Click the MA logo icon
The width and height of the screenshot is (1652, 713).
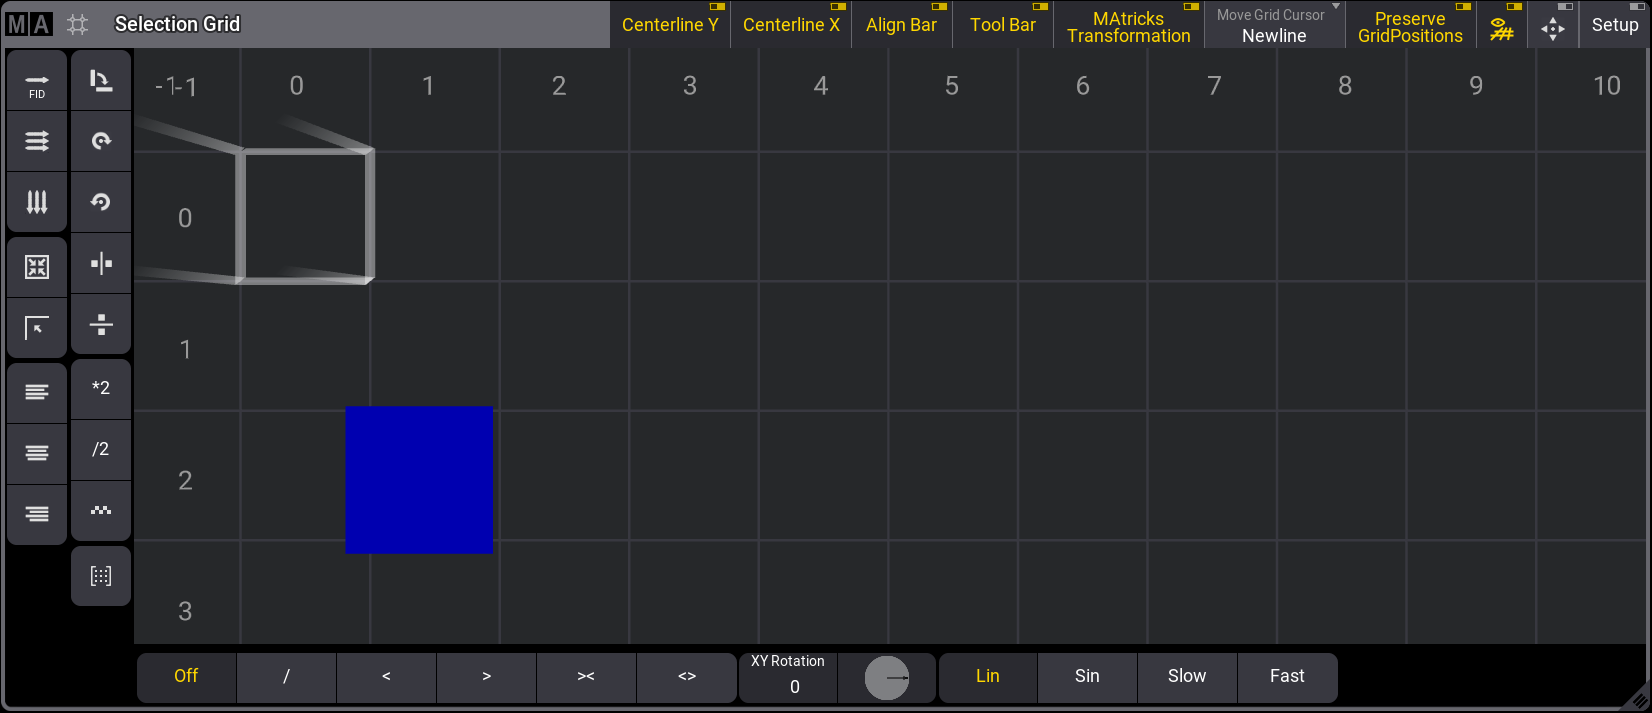[x=29, y=24]
